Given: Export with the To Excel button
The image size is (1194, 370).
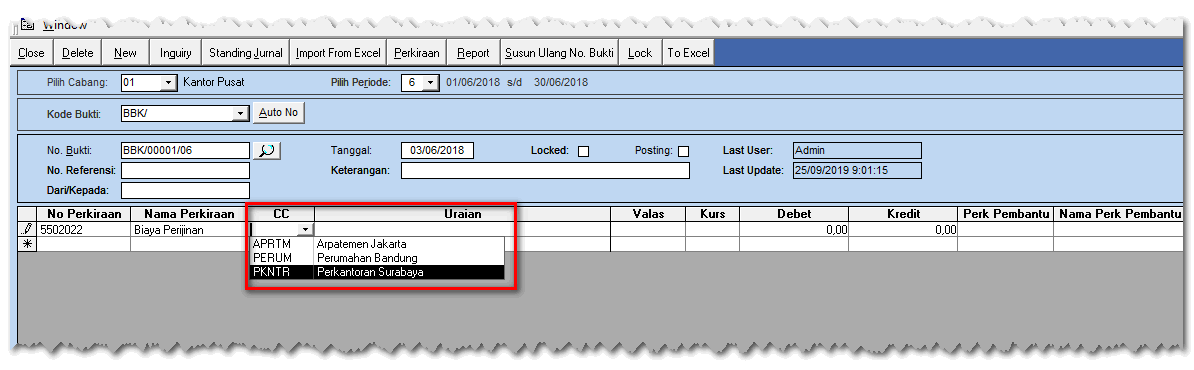Looking at the screenshot, I should (688, 53).
